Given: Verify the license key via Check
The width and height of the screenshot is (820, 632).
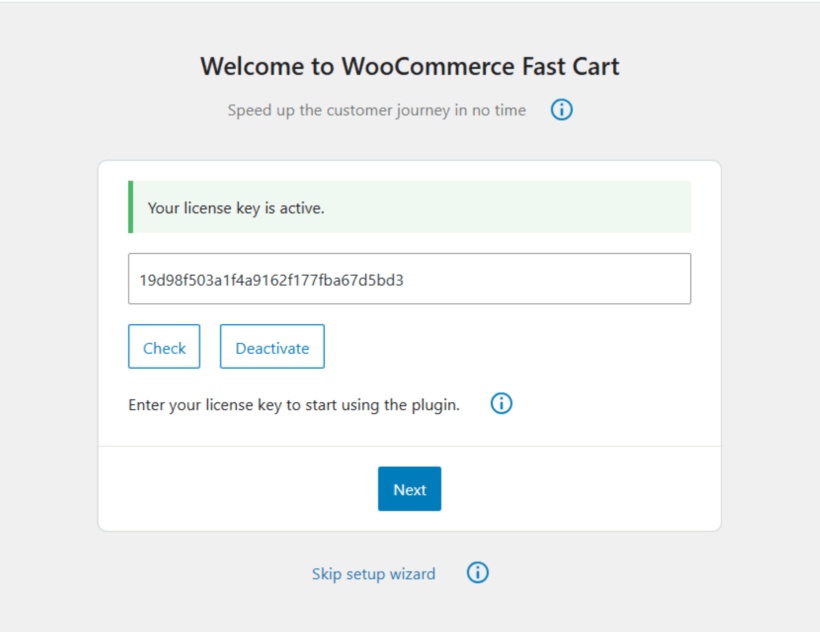Looking at the screenshot, I should click(164, 346).
